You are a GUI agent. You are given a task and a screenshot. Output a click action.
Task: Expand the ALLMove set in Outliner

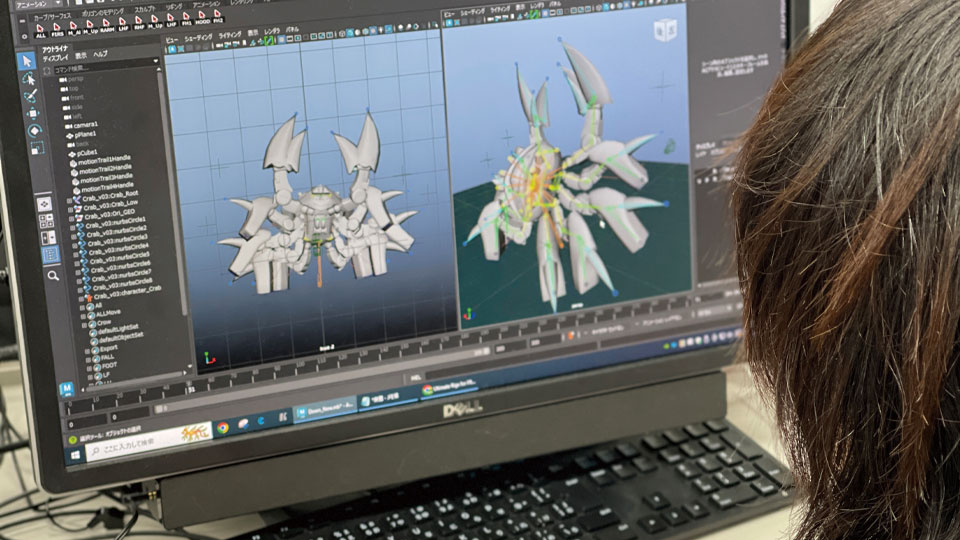(86, 316)
